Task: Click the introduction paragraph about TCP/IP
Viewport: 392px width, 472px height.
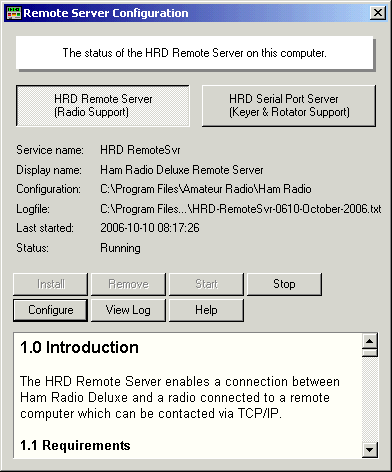Action: (x=180, y=397)
